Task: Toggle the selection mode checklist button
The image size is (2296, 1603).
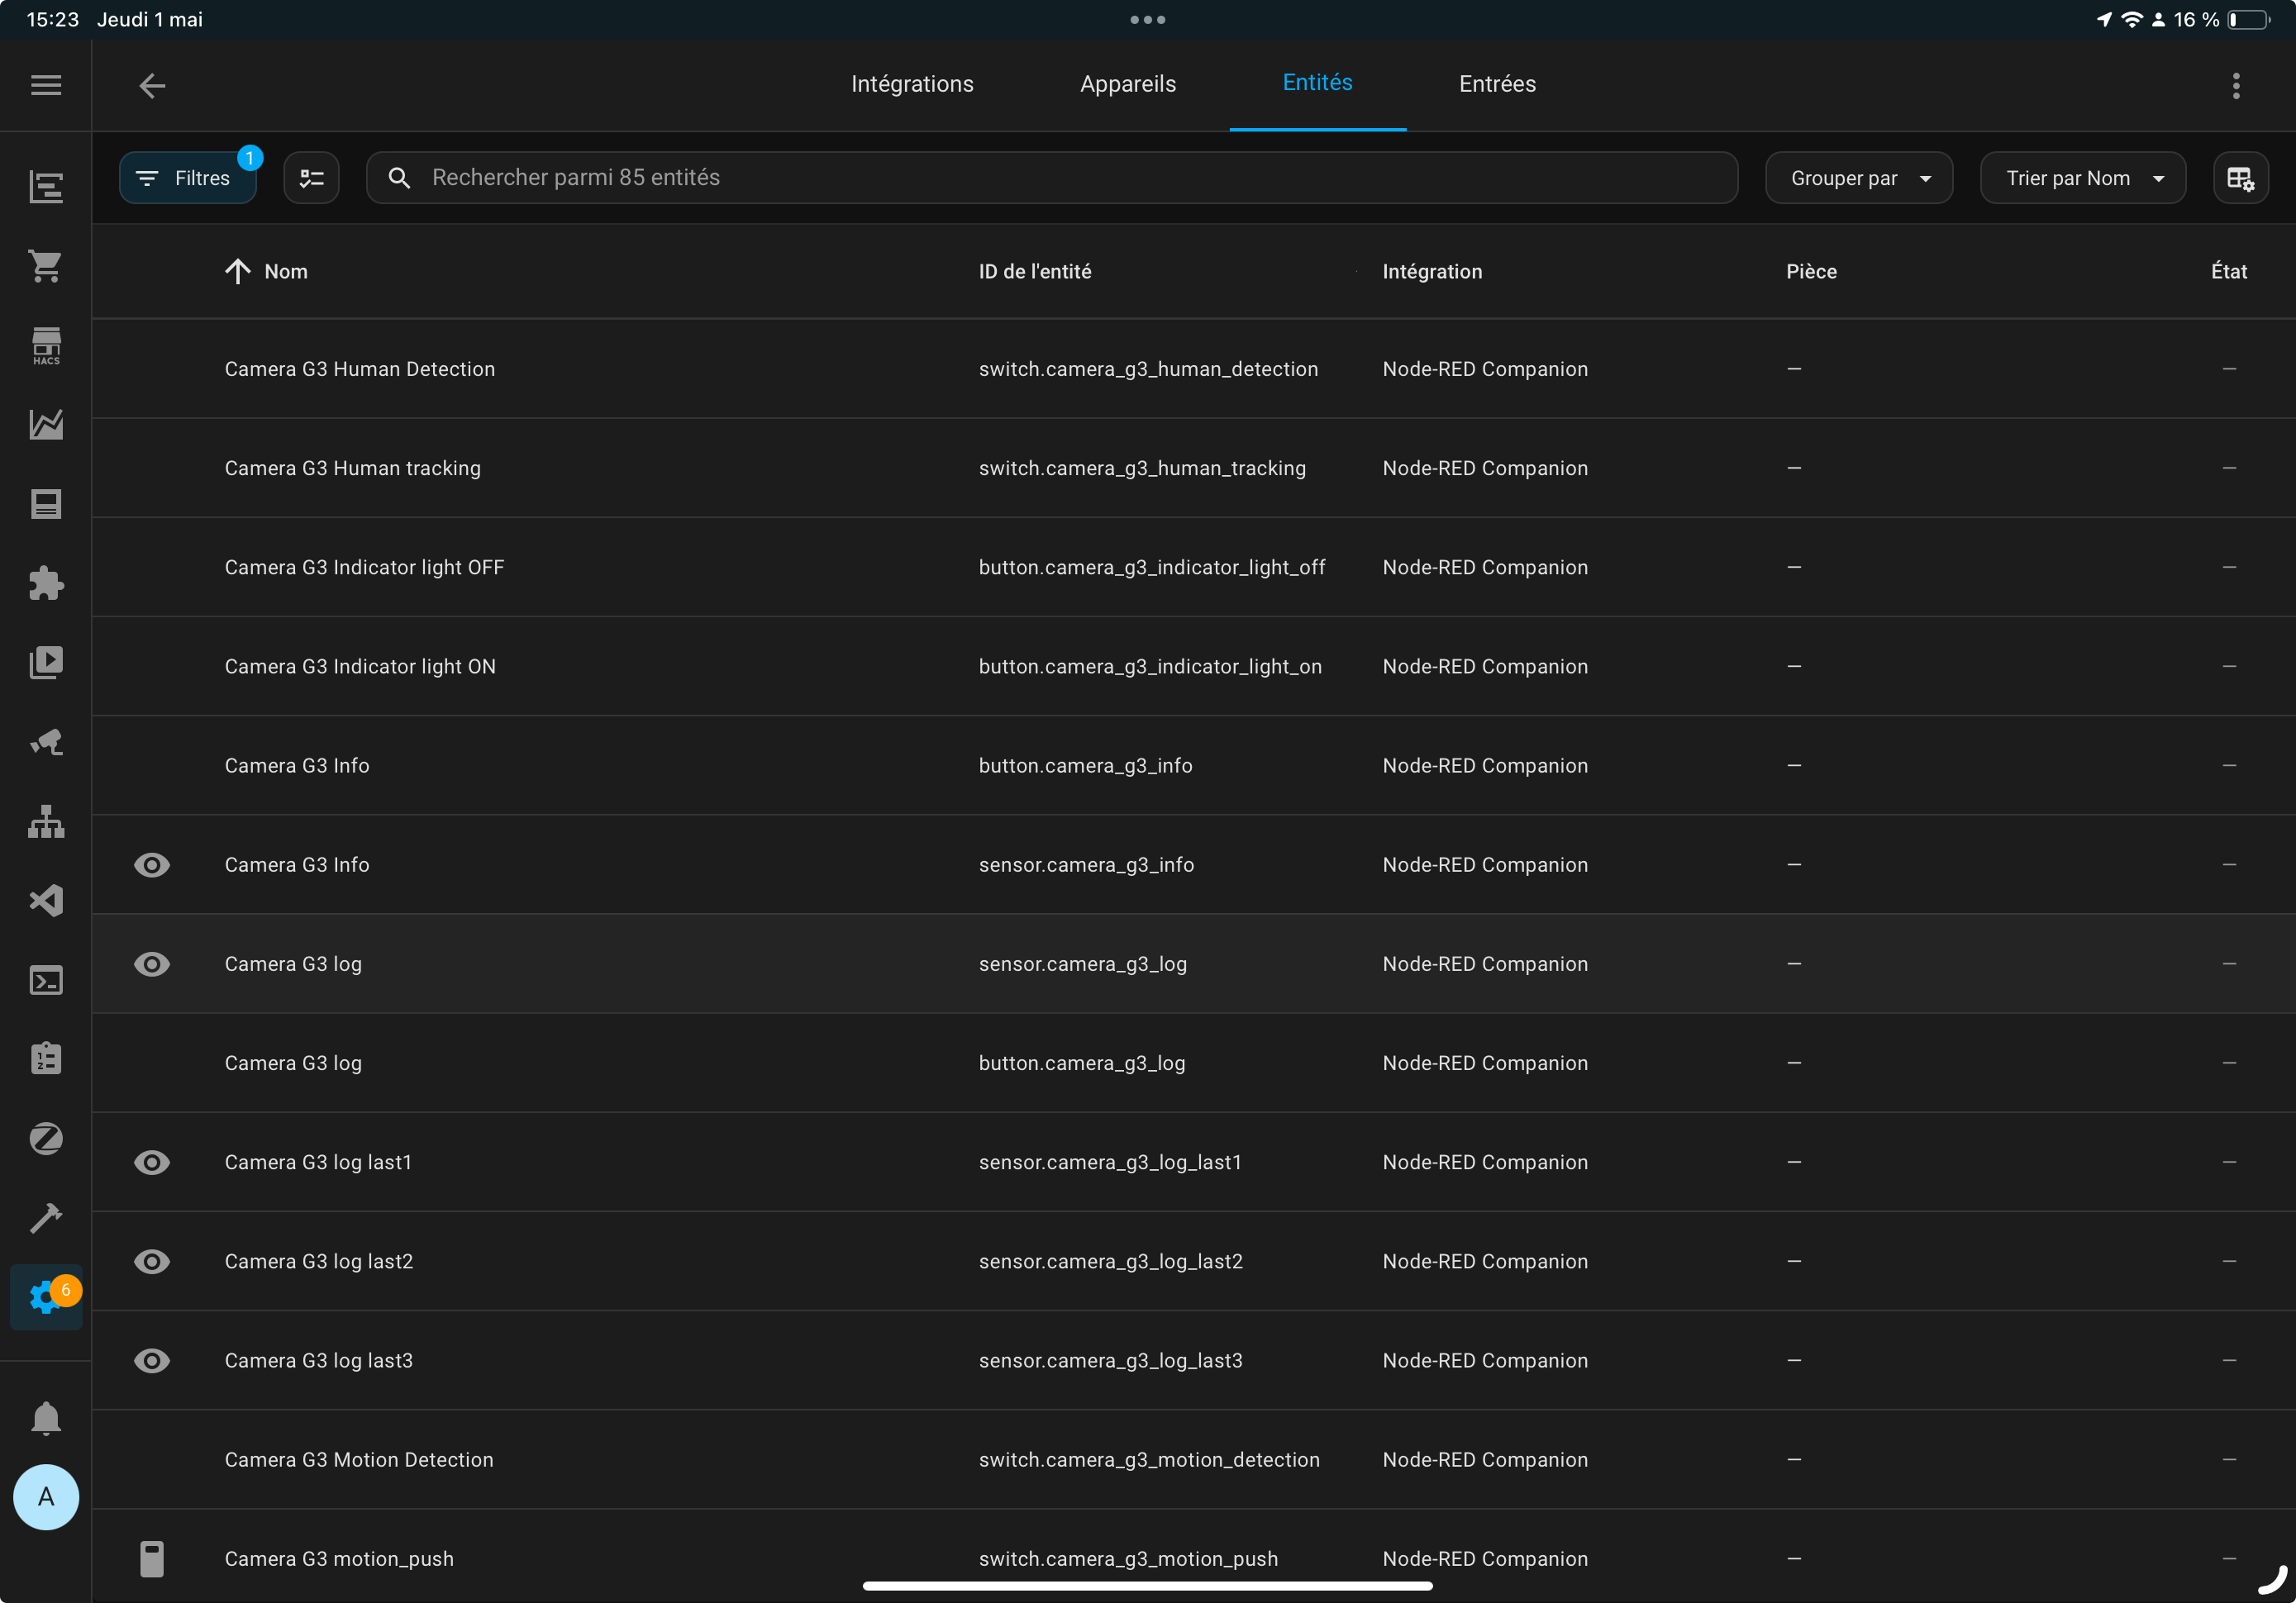Action: click(x=311, y=178)
